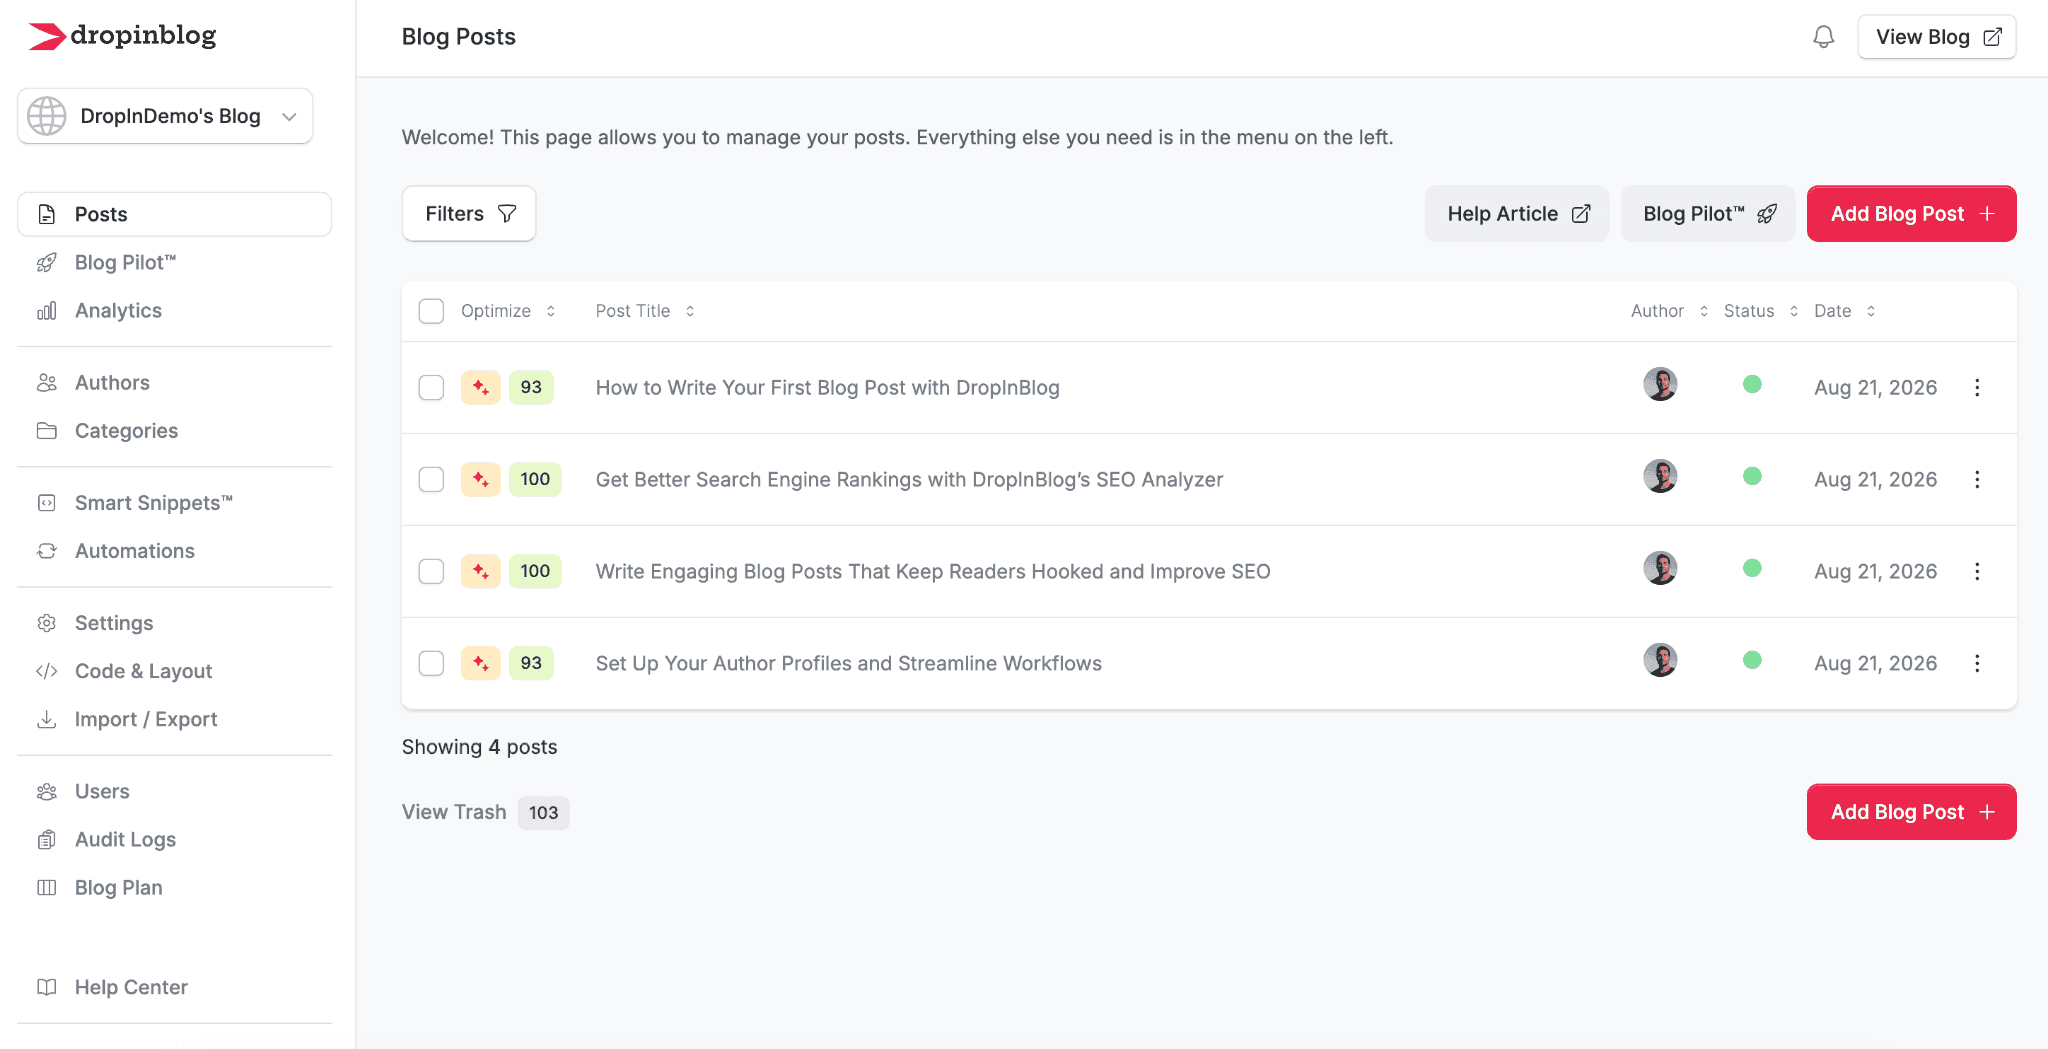Viewport: 2048px width, 1049px height.
Task: Open the three-dot menu for 'Write Engaging Blog Posts' row
Action: pyautogui.click(x=1977, y=571)
